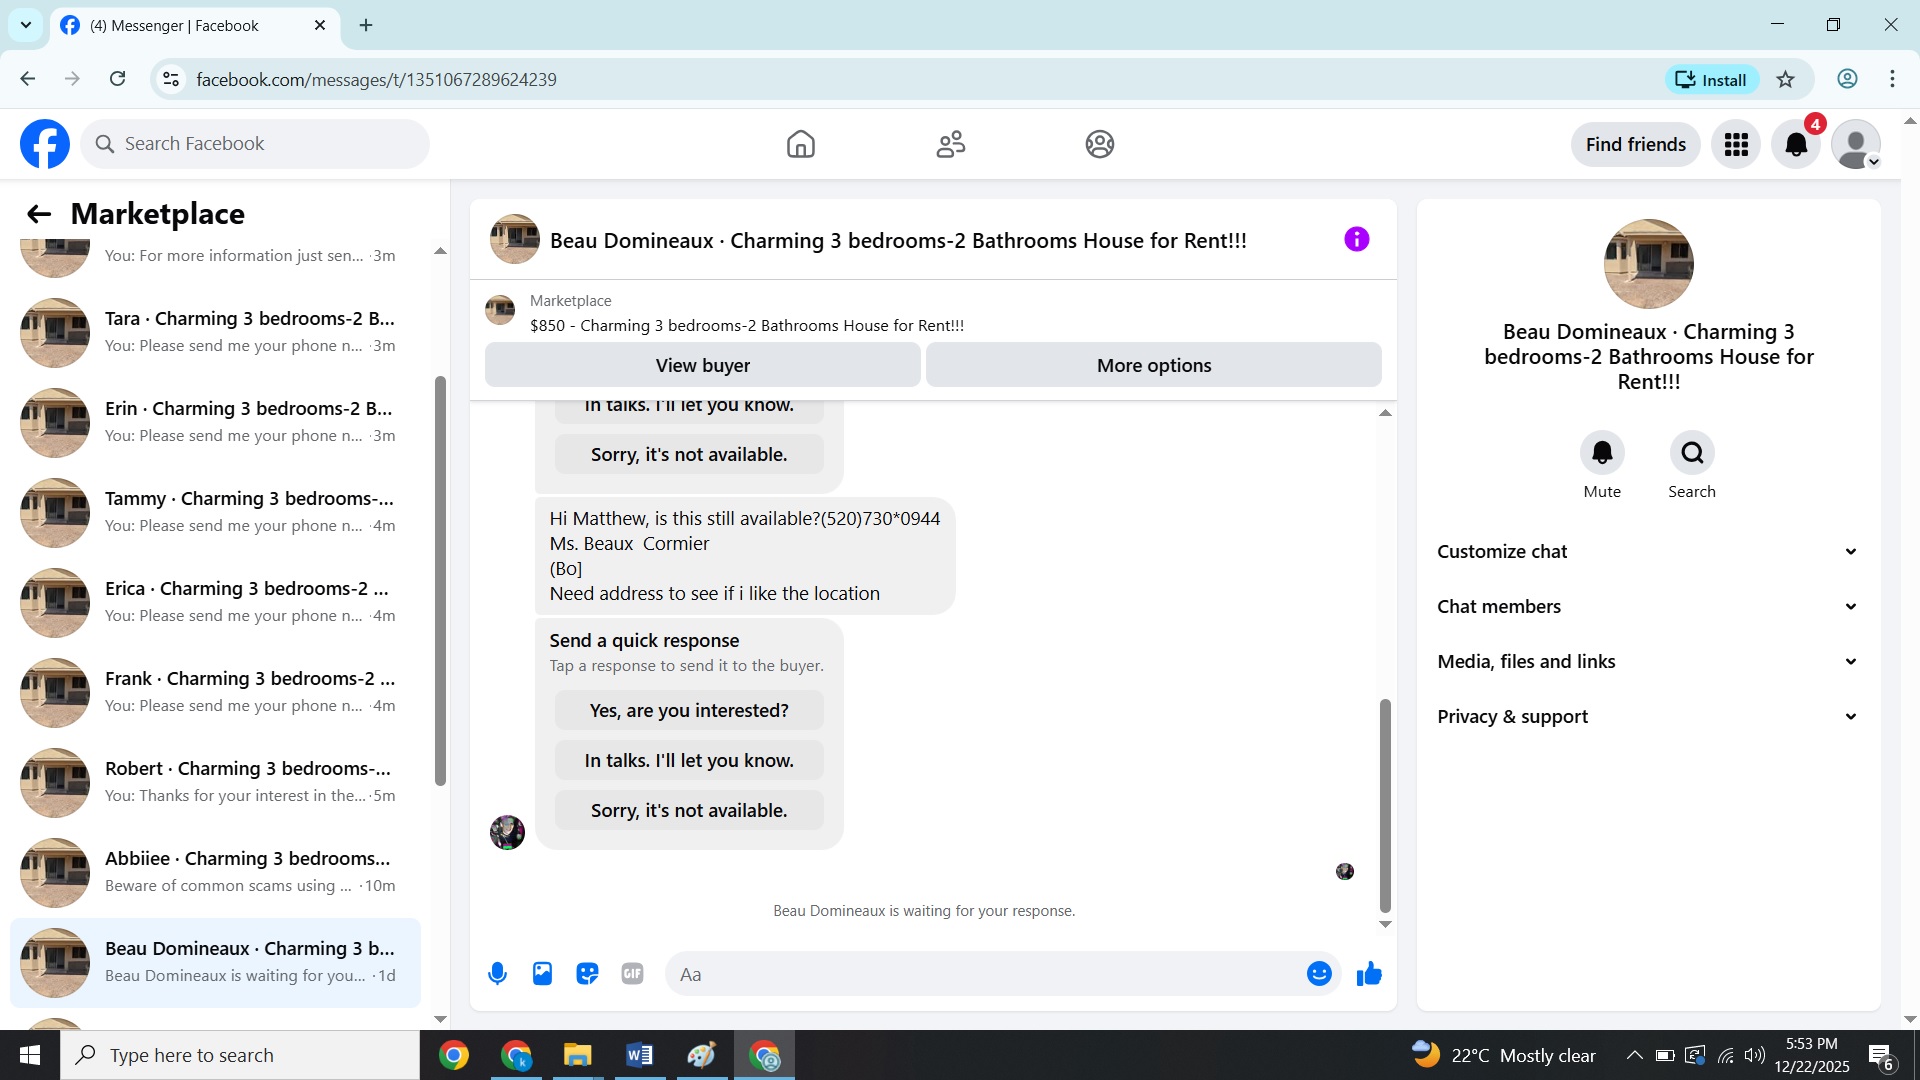Image resolution: width=1920 pixels, height=1080 pixels.
Task: Open the Facebook menu grid icon
Action: [1736, 145]
